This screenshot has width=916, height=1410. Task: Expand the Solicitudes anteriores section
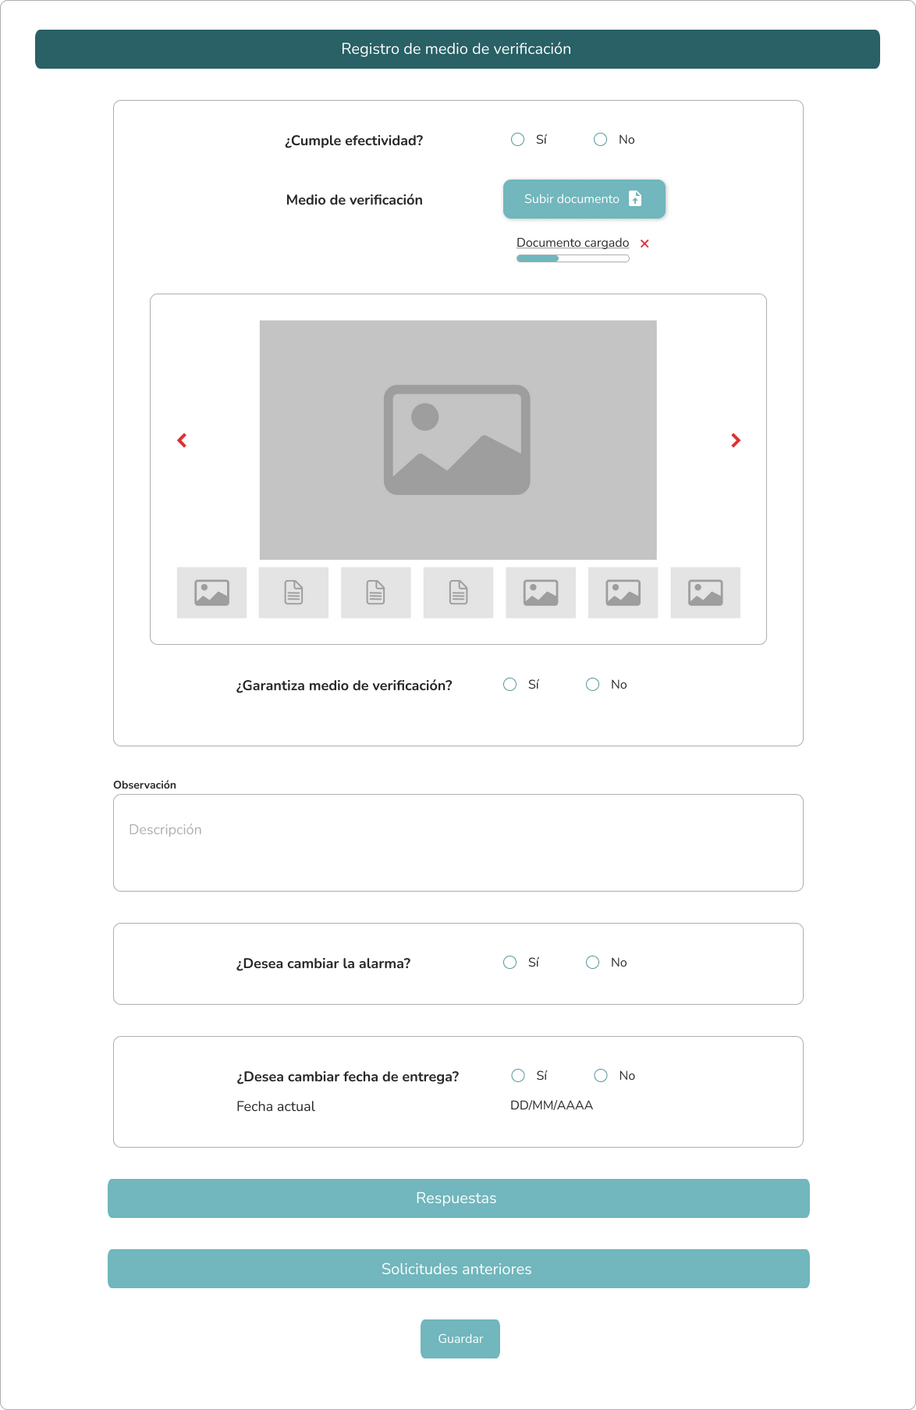pos(458,1269)
